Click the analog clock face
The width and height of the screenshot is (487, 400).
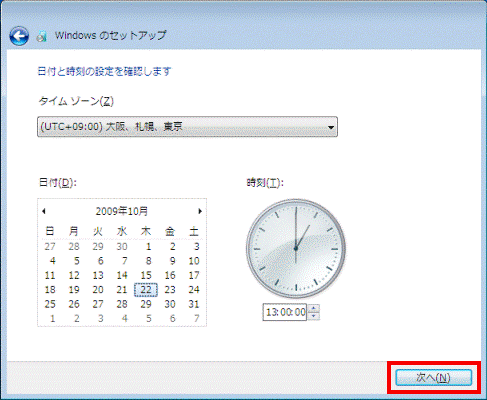pyautogui.click(x=296, y=248)
